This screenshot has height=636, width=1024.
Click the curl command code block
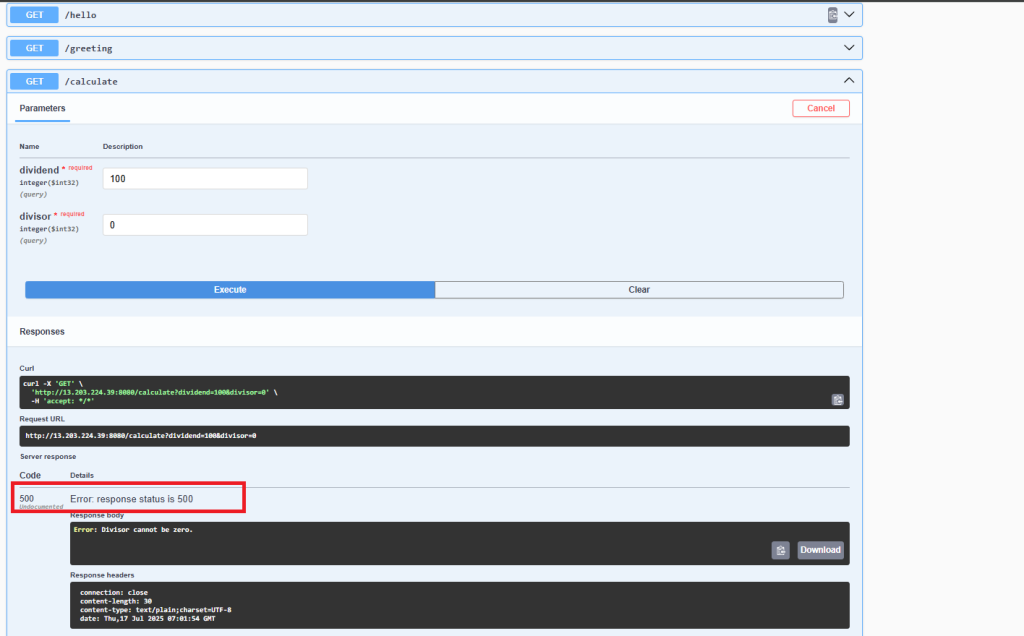[x=434, y=392]
